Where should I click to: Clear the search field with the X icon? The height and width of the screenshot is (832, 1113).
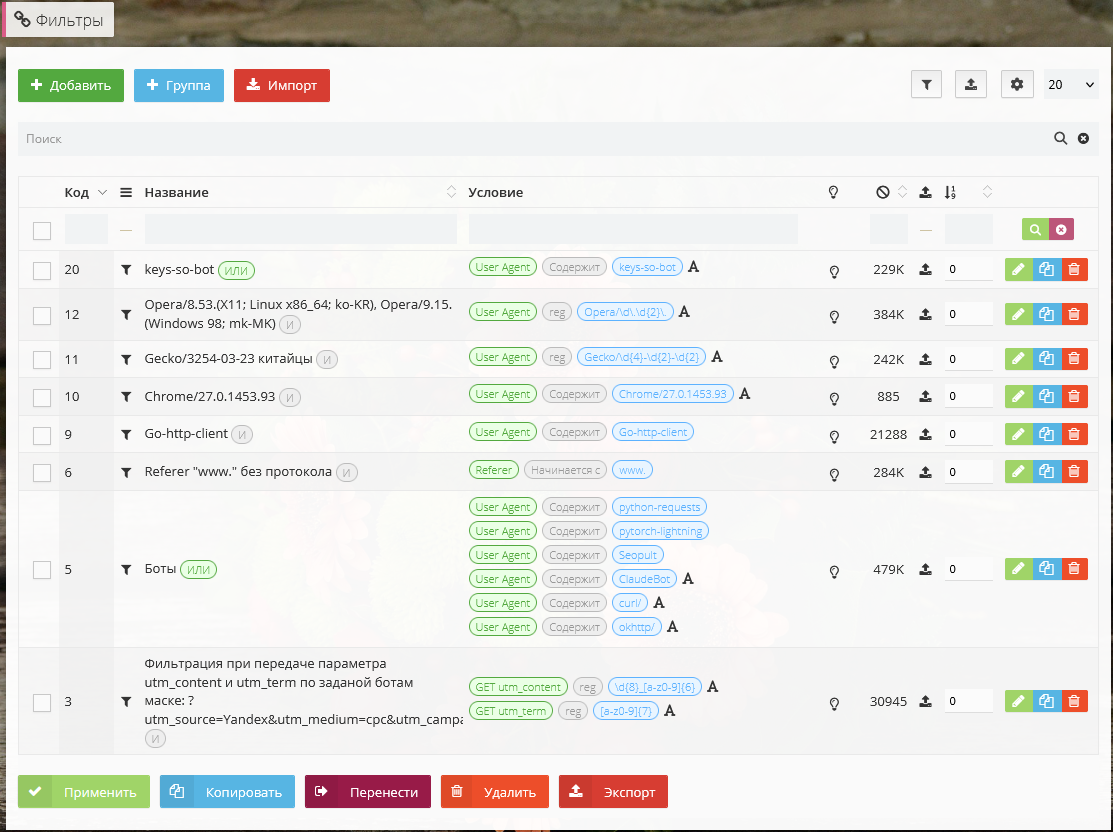coord(1083,139)
